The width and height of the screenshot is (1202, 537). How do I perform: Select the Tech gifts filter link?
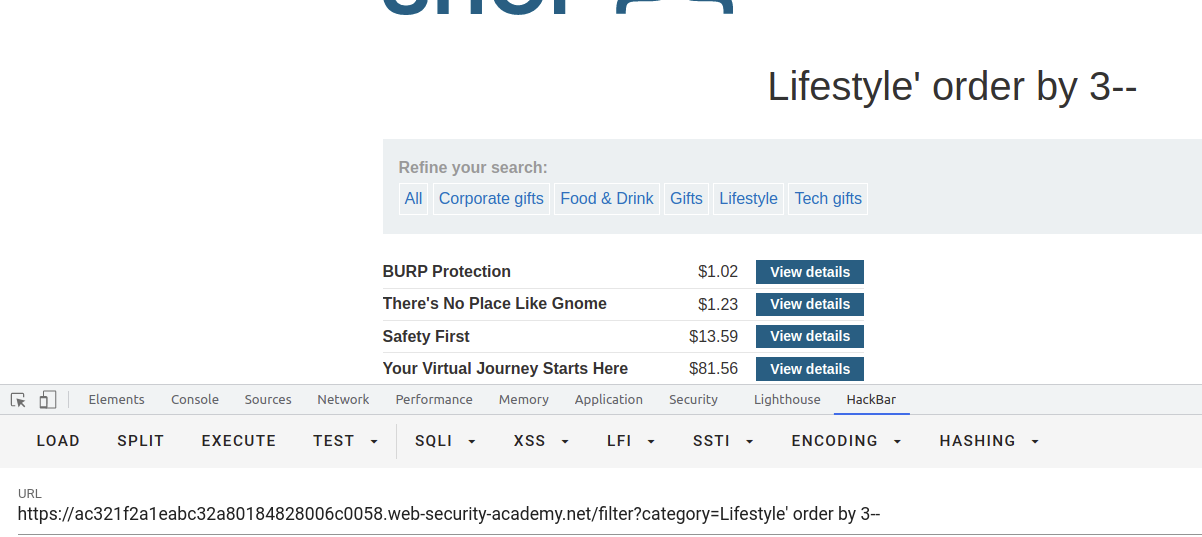[828, 199]
